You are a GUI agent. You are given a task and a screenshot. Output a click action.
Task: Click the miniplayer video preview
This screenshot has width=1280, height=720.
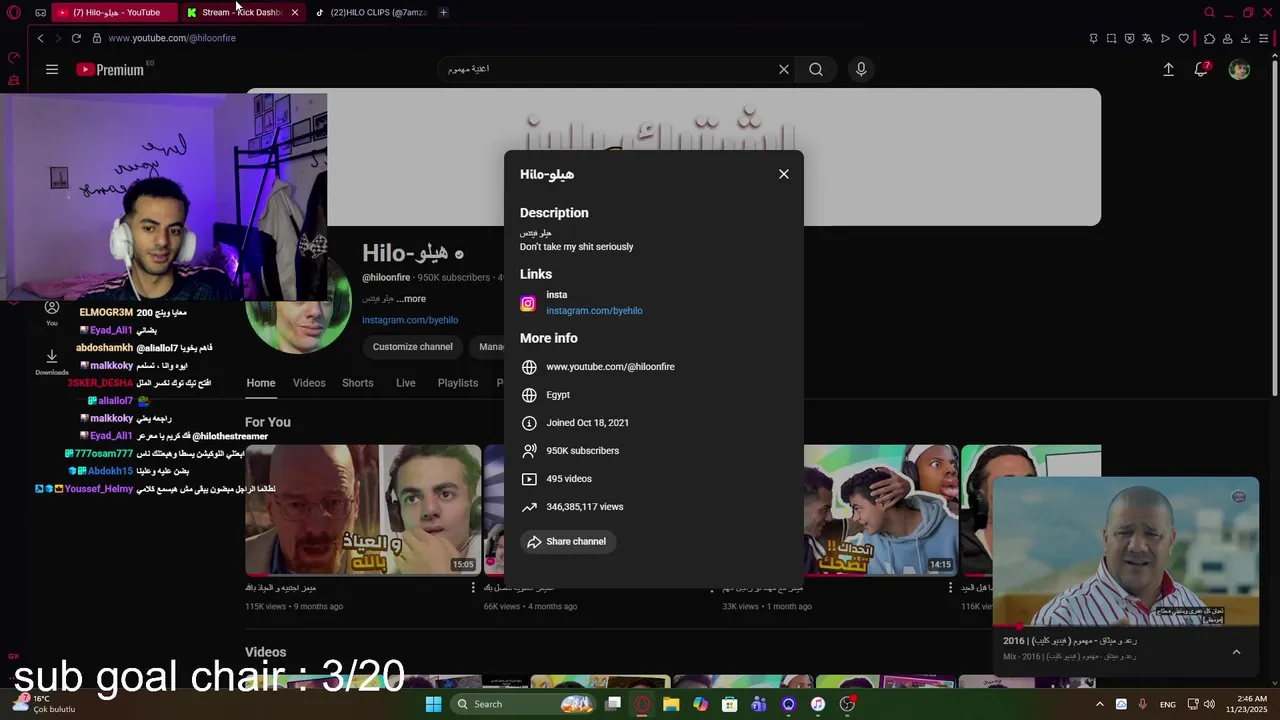[x=1126, y=553]
